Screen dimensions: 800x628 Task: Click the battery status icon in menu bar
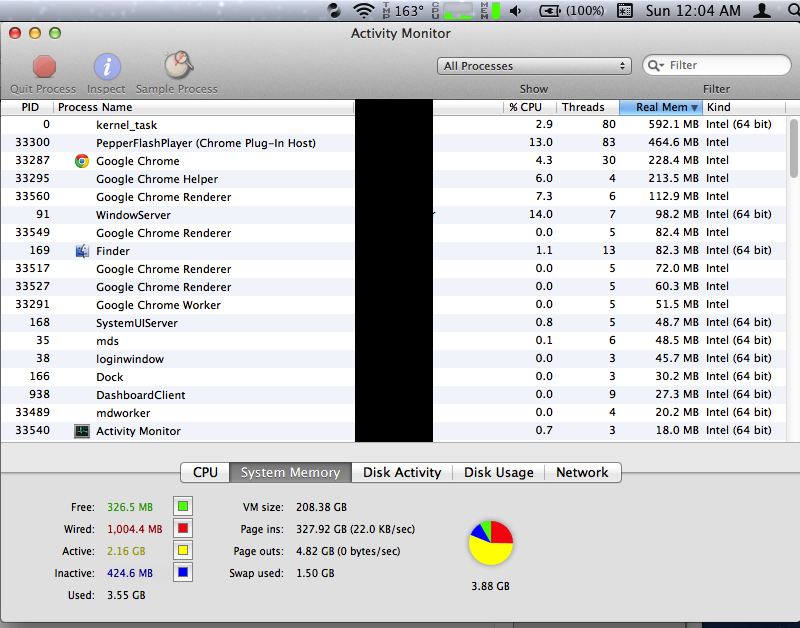point(549,10)
